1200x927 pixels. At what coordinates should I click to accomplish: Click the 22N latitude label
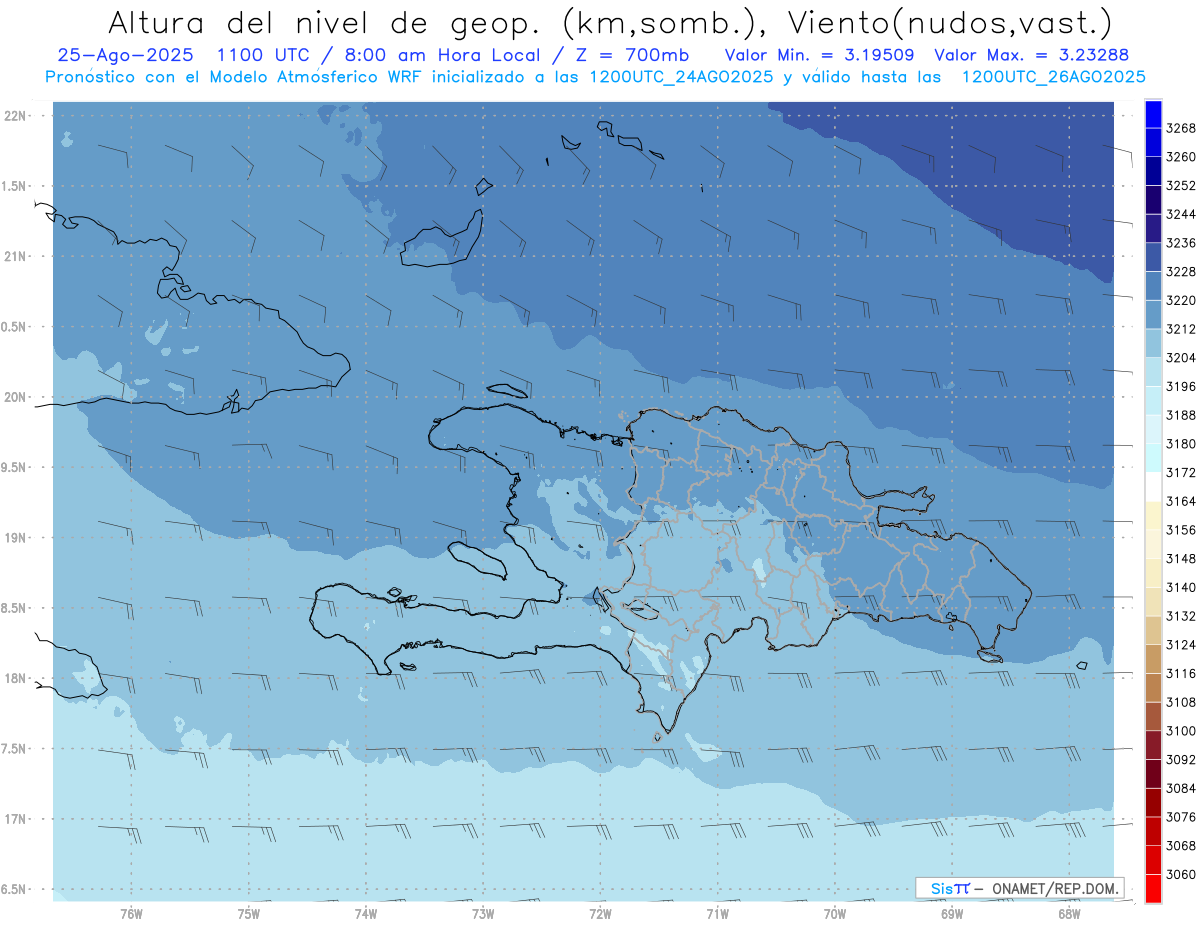tap(17, 116)
